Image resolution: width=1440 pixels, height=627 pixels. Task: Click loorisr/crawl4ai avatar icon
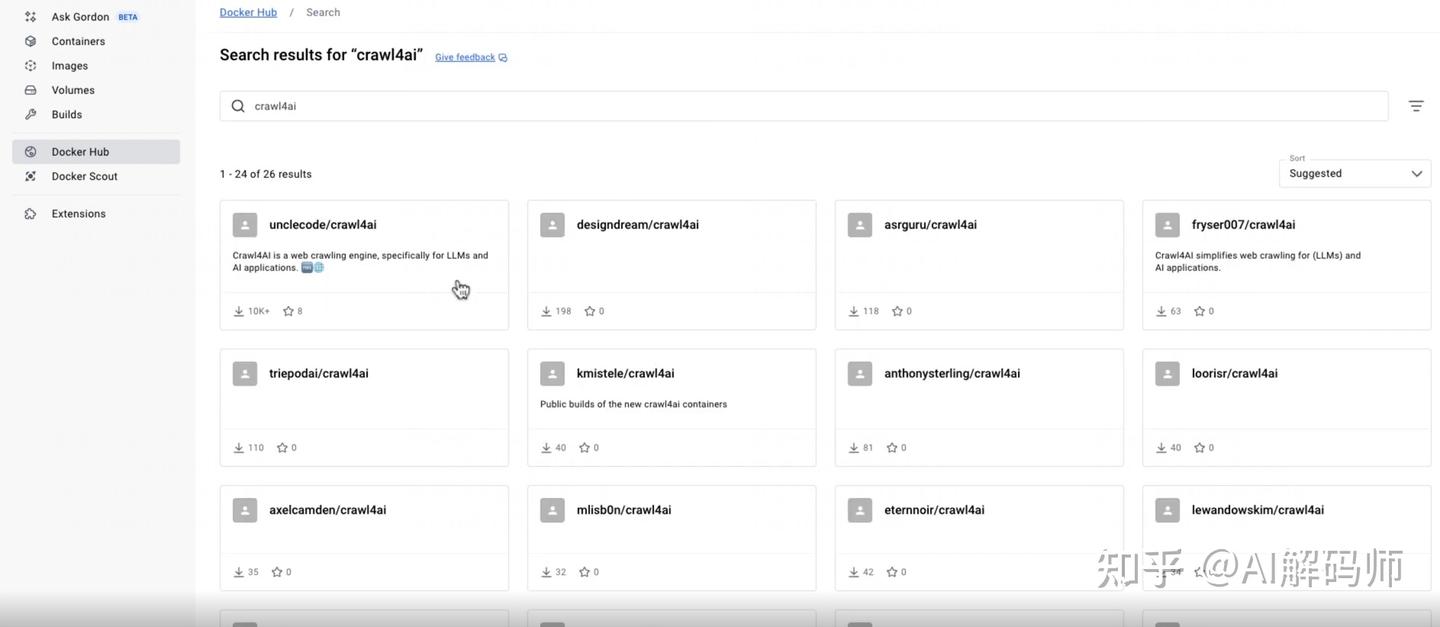tap(1167, 374)
